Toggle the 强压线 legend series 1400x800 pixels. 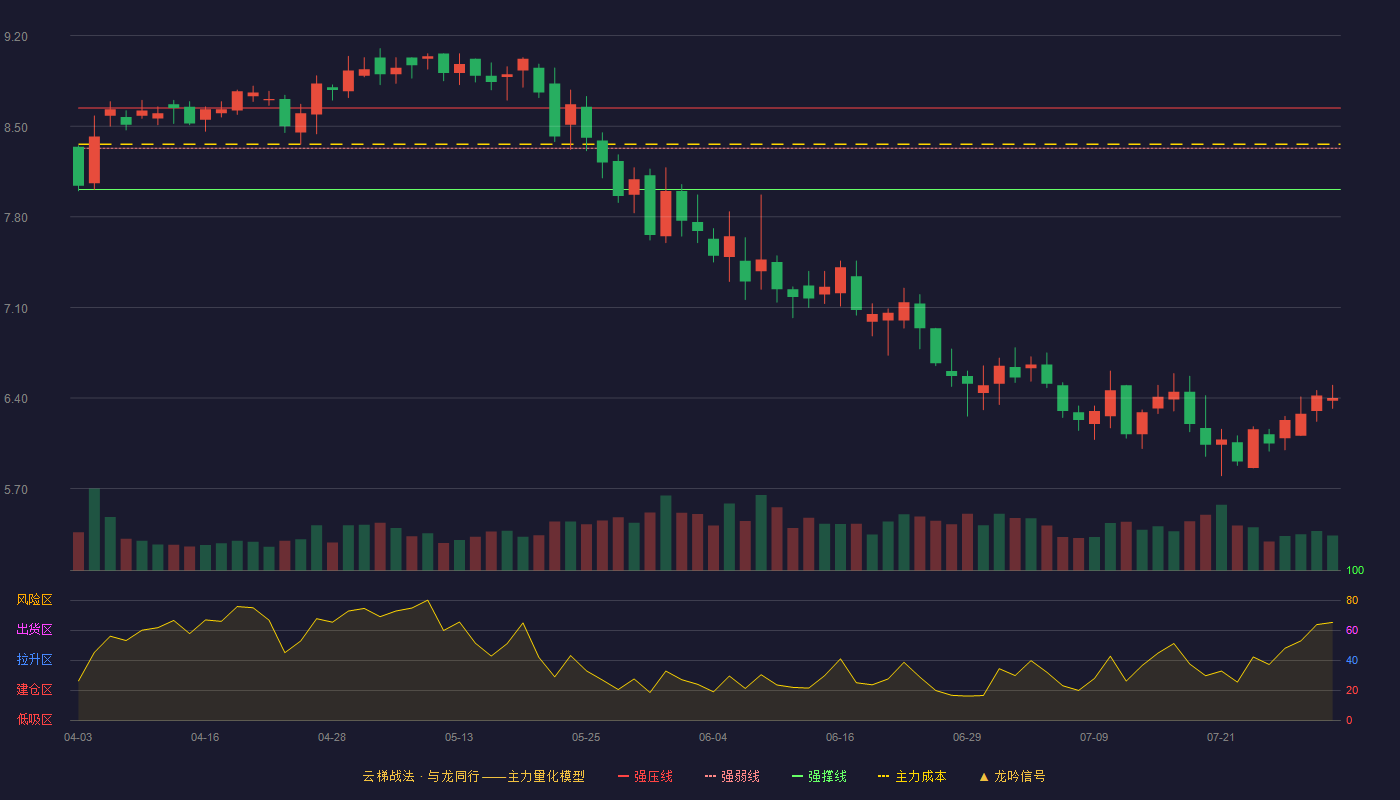(x=645, y=776)
